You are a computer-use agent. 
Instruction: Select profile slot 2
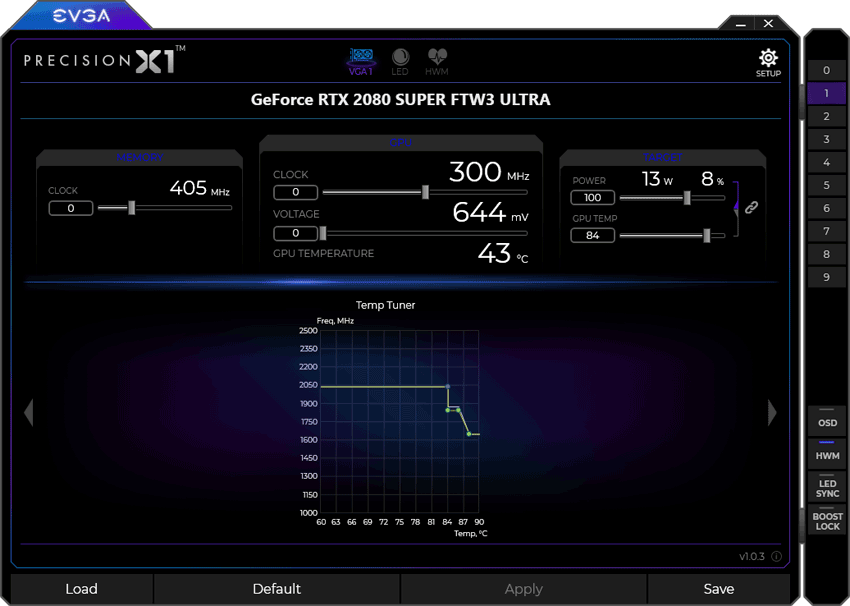click(x=826, y=116)
